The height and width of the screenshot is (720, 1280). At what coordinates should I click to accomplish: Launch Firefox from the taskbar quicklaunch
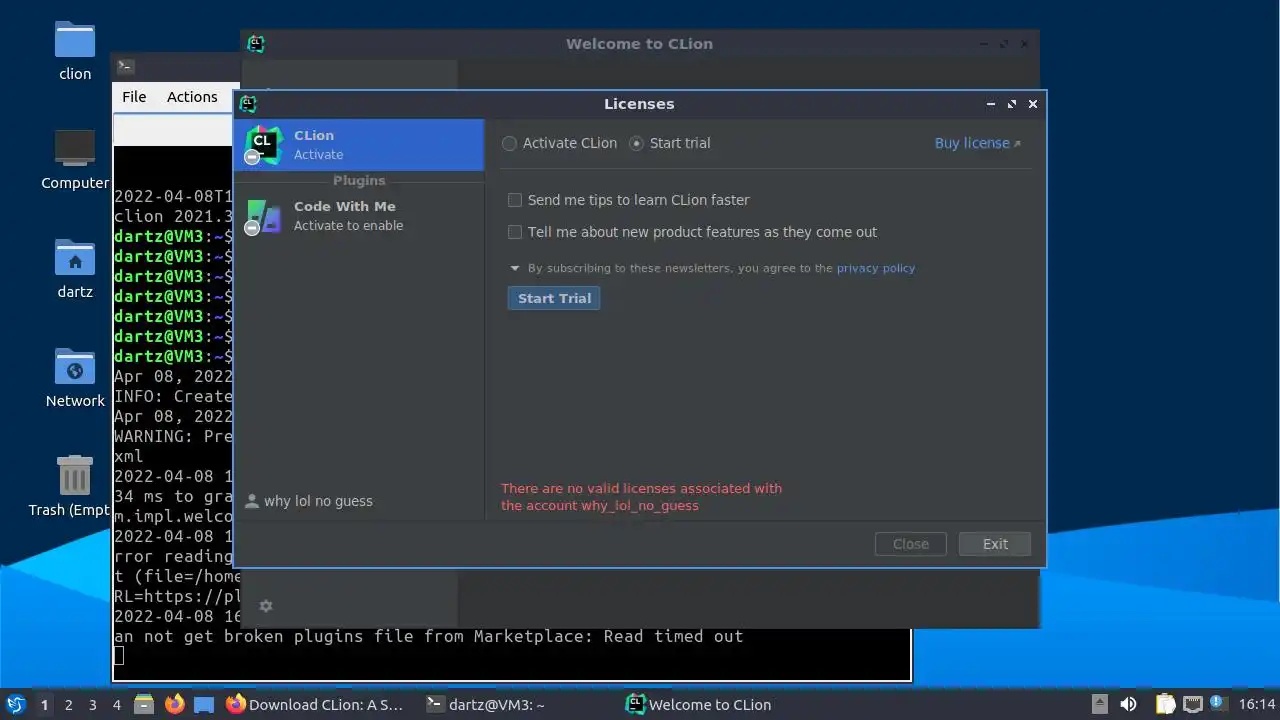pos(174,704)
